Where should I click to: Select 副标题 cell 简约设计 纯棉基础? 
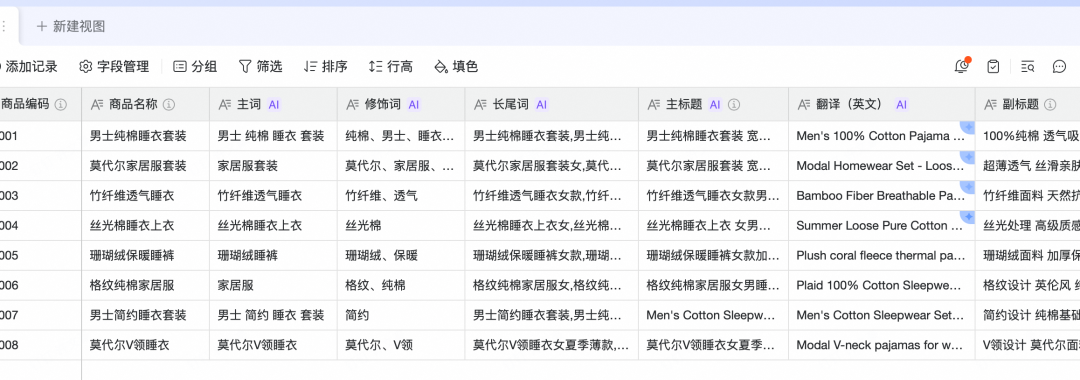1028,315
